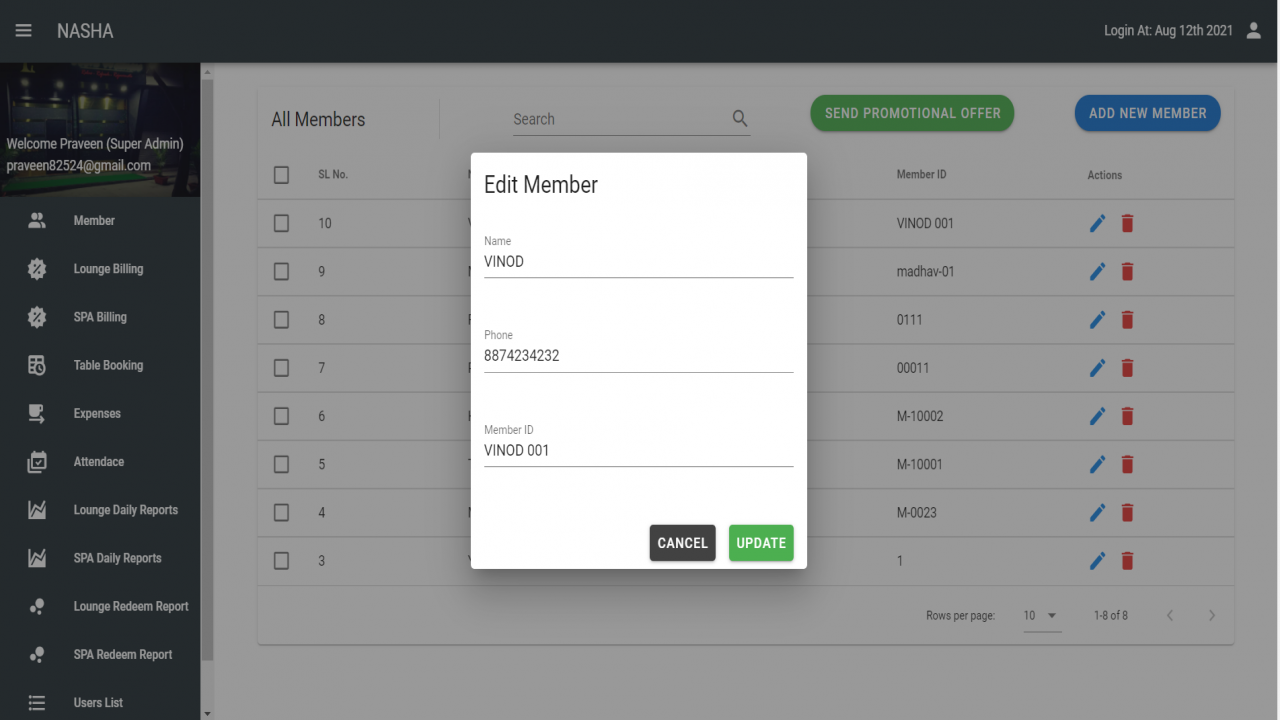This screenshot has height=720, width=1280.
Task: Check the row SL No. 3 checkbox
Action: [281, 560]
